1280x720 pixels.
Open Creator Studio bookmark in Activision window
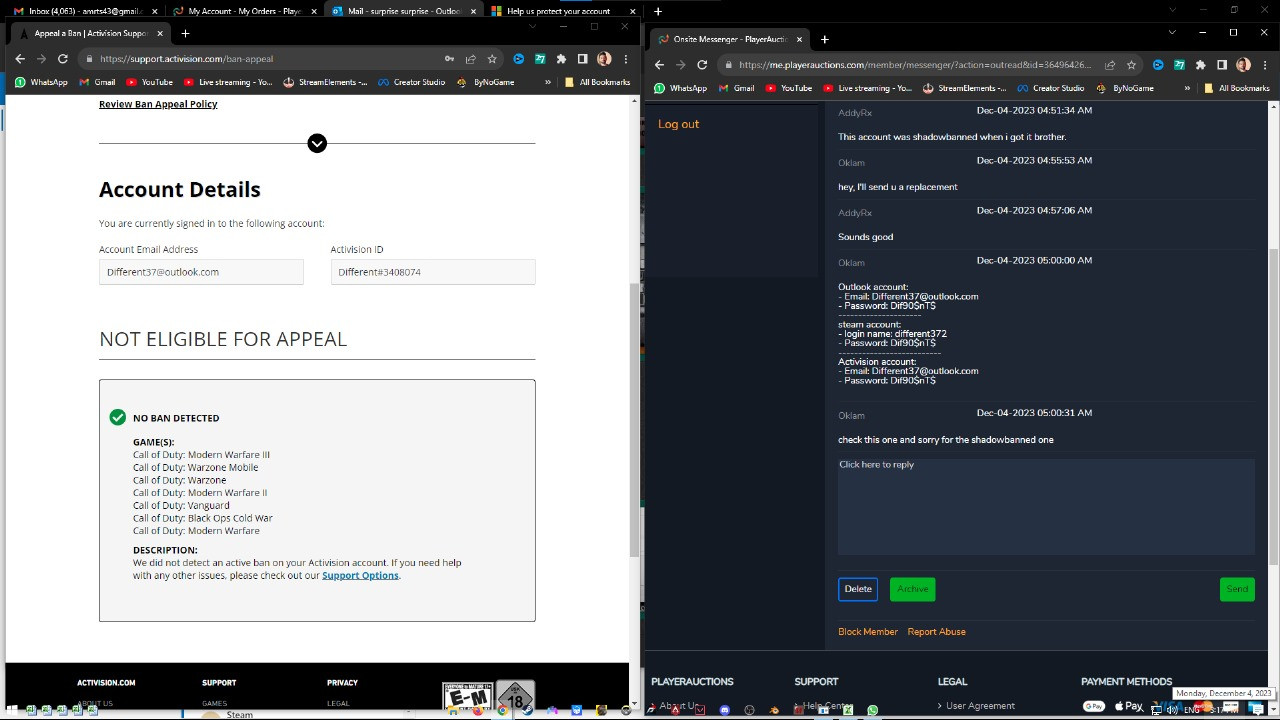pyautogui.click(x=411, y=82)
